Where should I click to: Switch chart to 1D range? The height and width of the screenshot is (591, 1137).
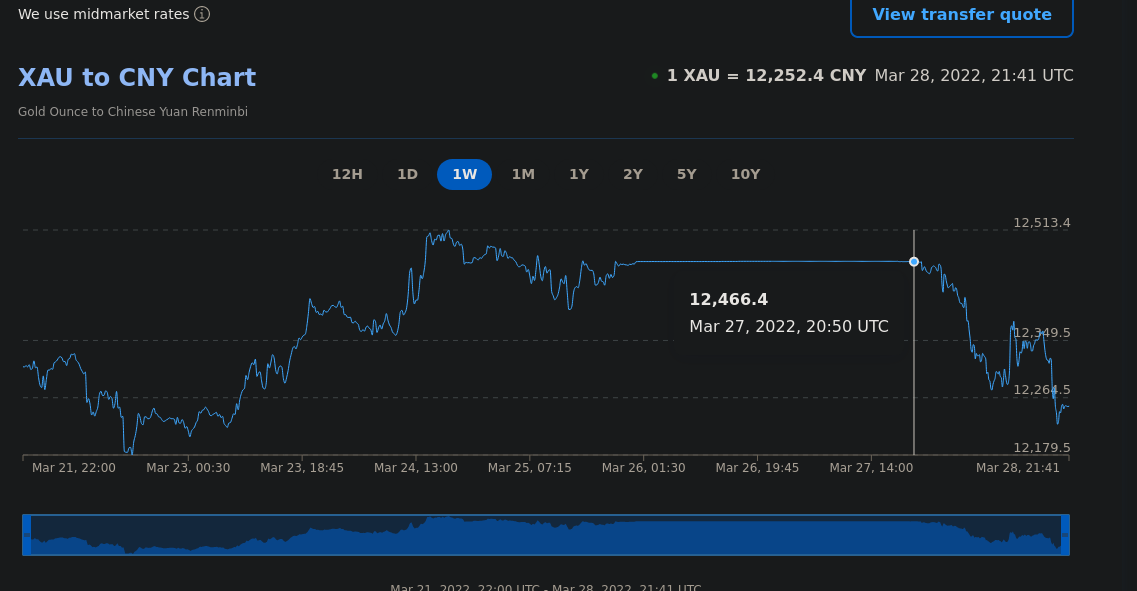point(407,174)
